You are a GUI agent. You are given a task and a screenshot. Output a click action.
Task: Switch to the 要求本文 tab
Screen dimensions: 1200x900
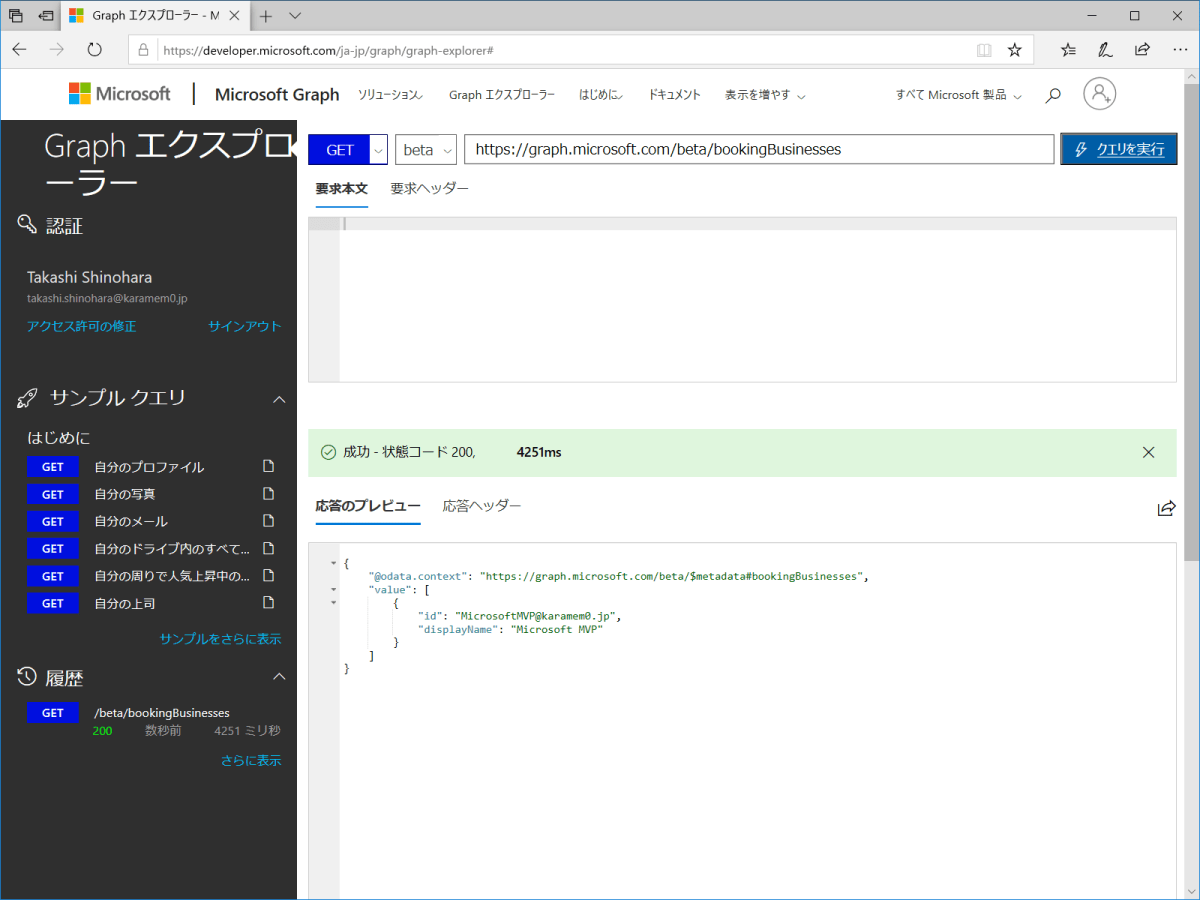pyautogui.click(x=342, y=188)
